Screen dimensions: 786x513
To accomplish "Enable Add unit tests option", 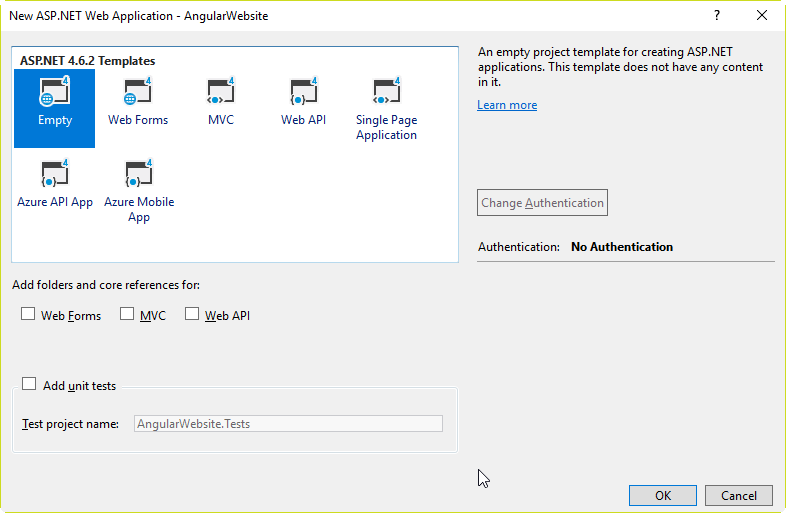I will [x=29, y=385].
